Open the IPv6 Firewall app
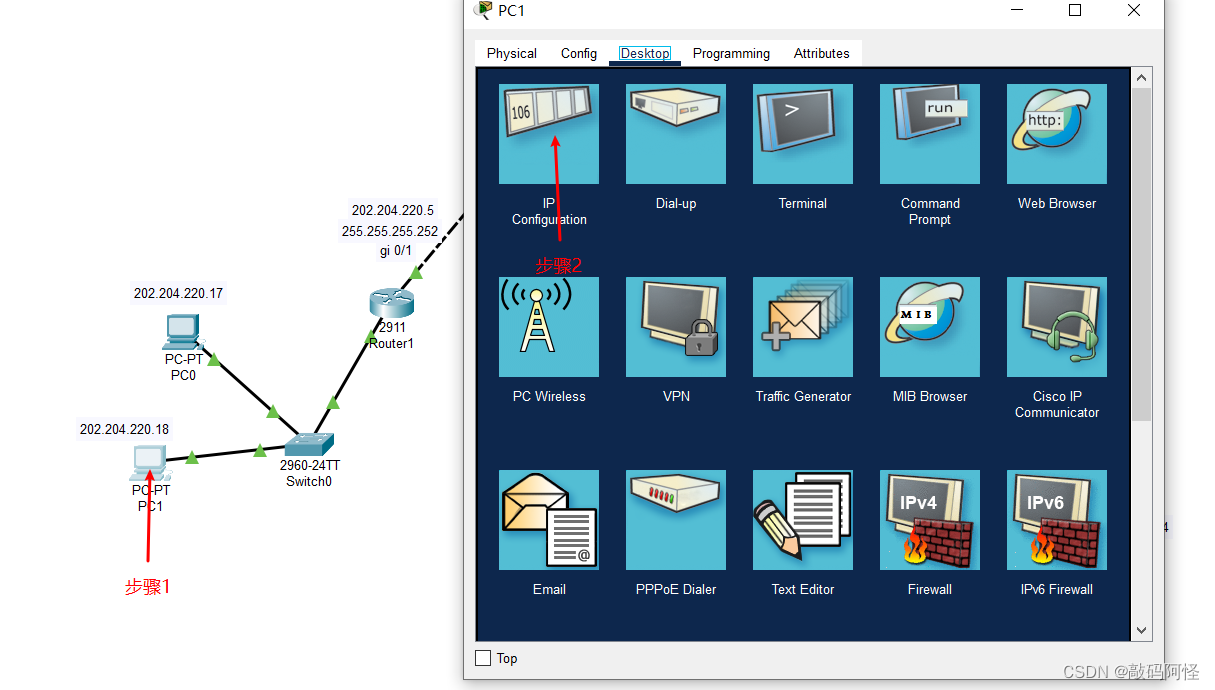The width and height of the screenshot is (1215, 690). pyautogui.click(x=1057, y=520)
